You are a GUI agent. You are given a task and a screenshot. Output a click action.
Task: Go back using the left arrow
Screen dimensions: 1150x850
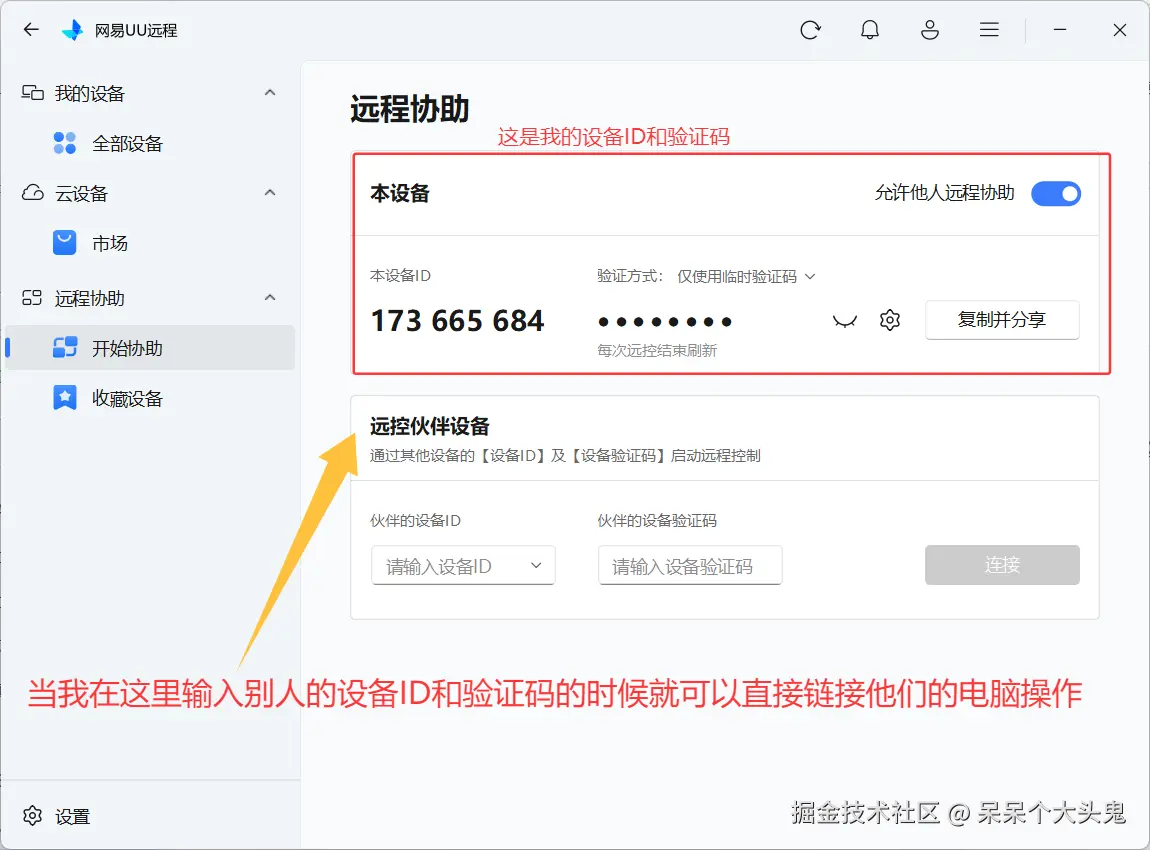coord(31,29)
